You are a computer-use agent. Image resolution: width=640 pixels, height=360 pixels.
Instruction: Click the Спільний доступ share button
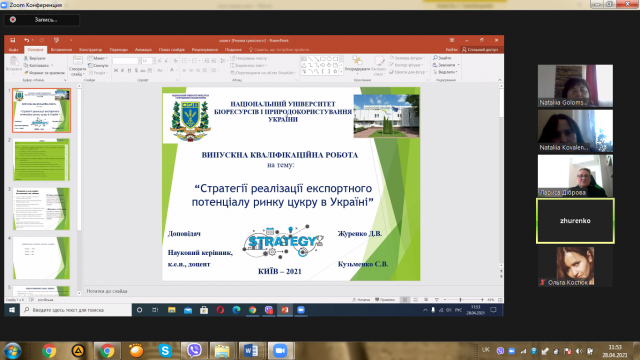coord(480,50)
